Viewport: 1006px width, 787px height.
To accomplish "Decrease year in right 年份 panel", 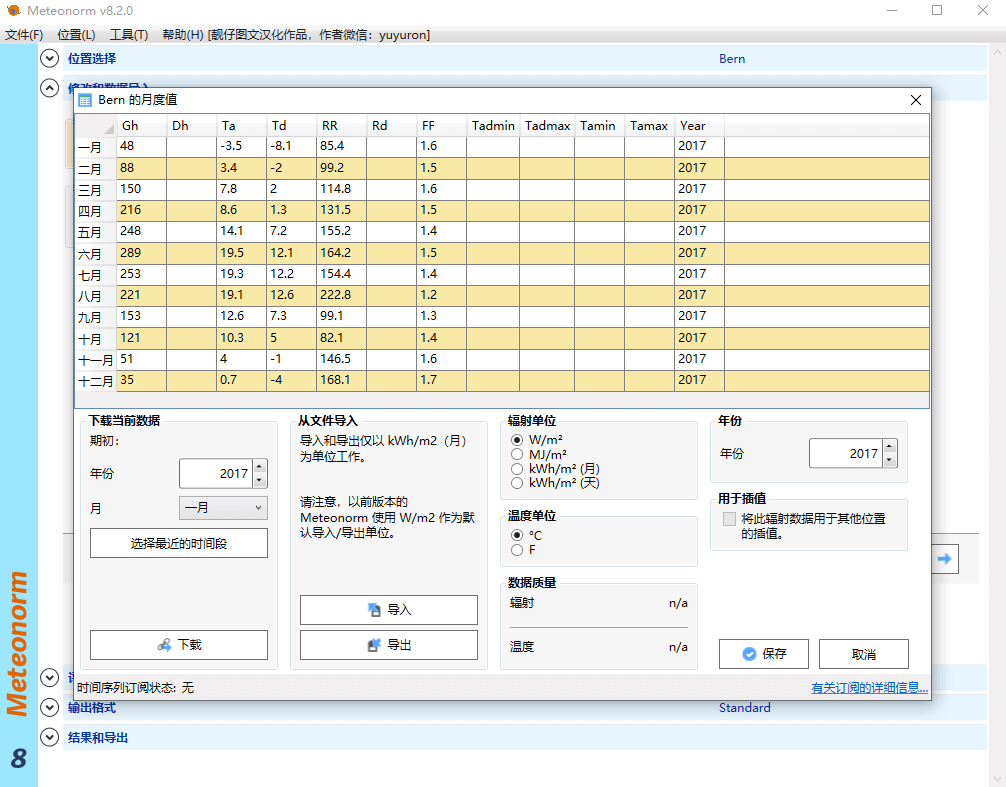I will 889,461.
